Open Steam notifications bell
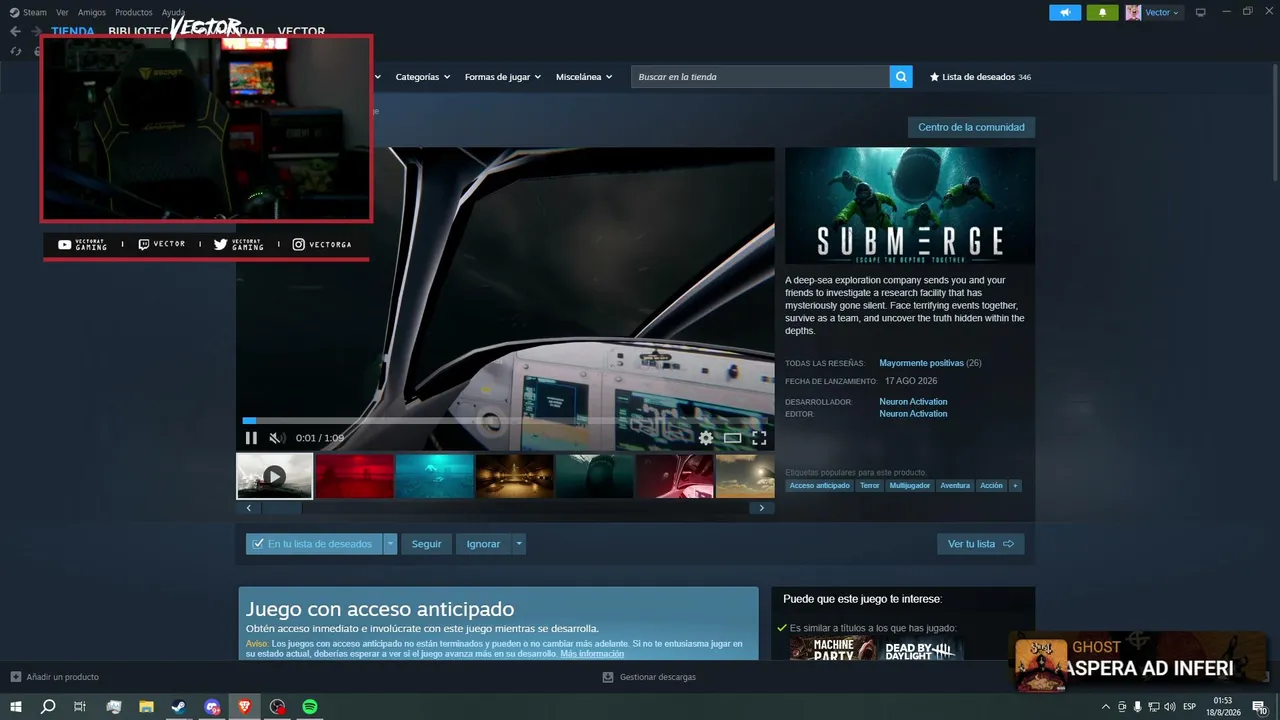This screenshot has height=720, width=1280. point(1102,12)
